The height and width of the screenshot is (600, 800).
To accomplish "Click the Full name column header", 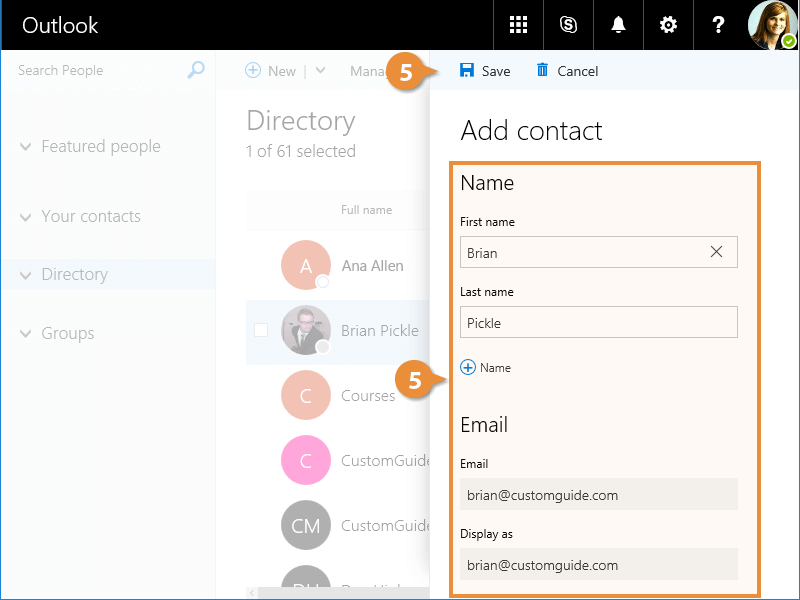I will [x=366, y=210].
